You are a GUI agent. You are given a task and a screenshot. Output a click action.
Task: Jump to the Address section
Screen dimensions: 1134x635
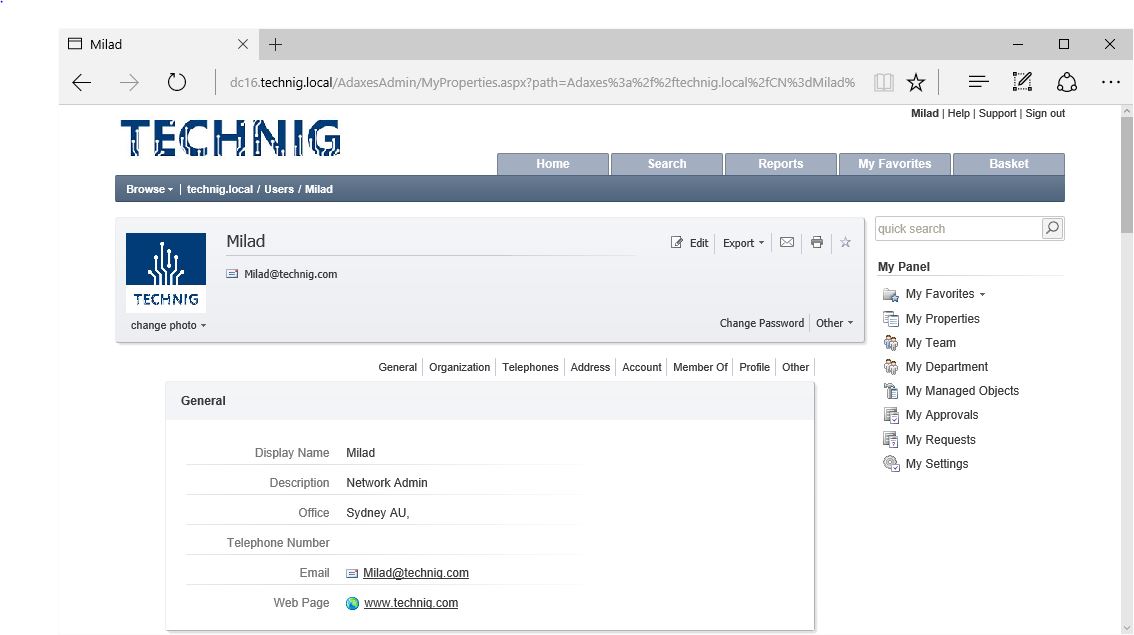click(x=590, y=367)
